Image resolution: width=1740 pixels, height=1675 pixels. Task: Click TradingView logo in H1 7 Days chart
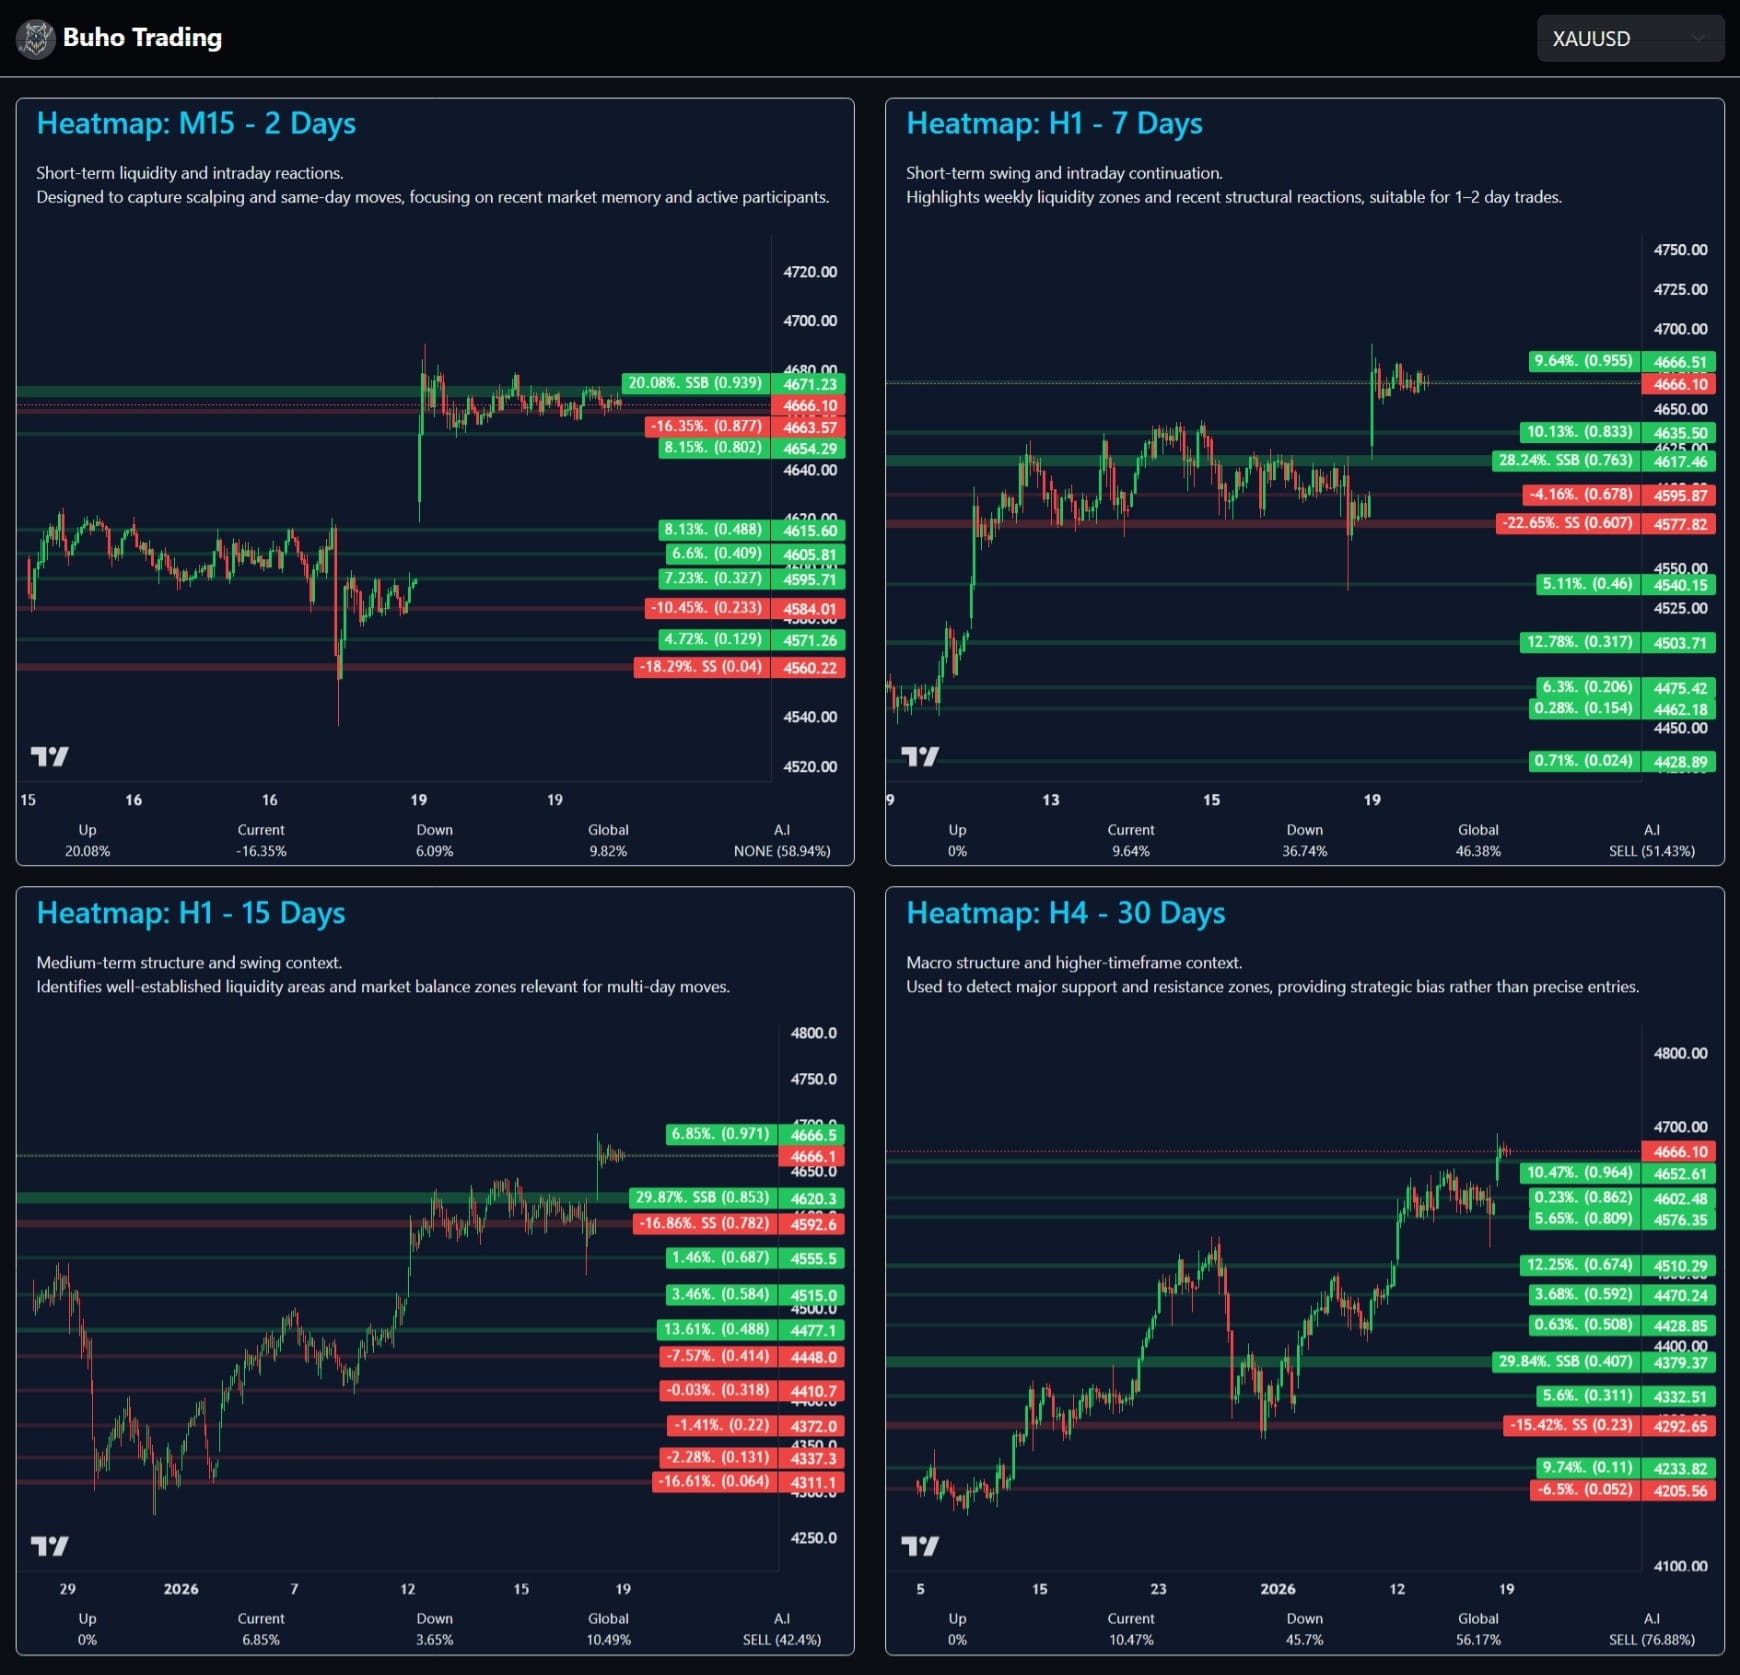pos(919,756)
